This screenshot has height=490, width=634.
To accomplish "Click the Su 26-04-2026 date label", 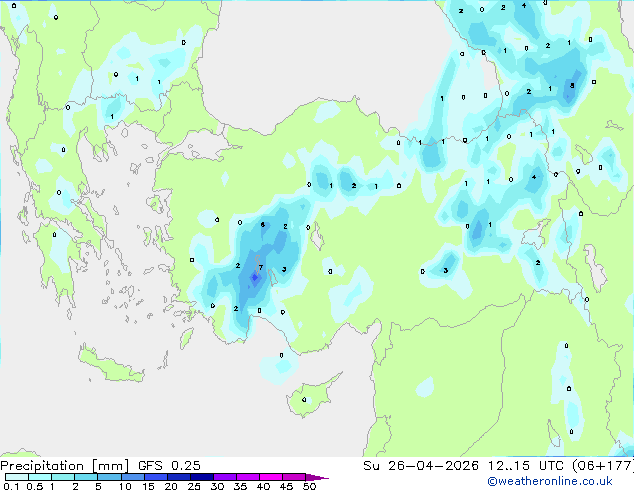I will click(x=421, y=466).
